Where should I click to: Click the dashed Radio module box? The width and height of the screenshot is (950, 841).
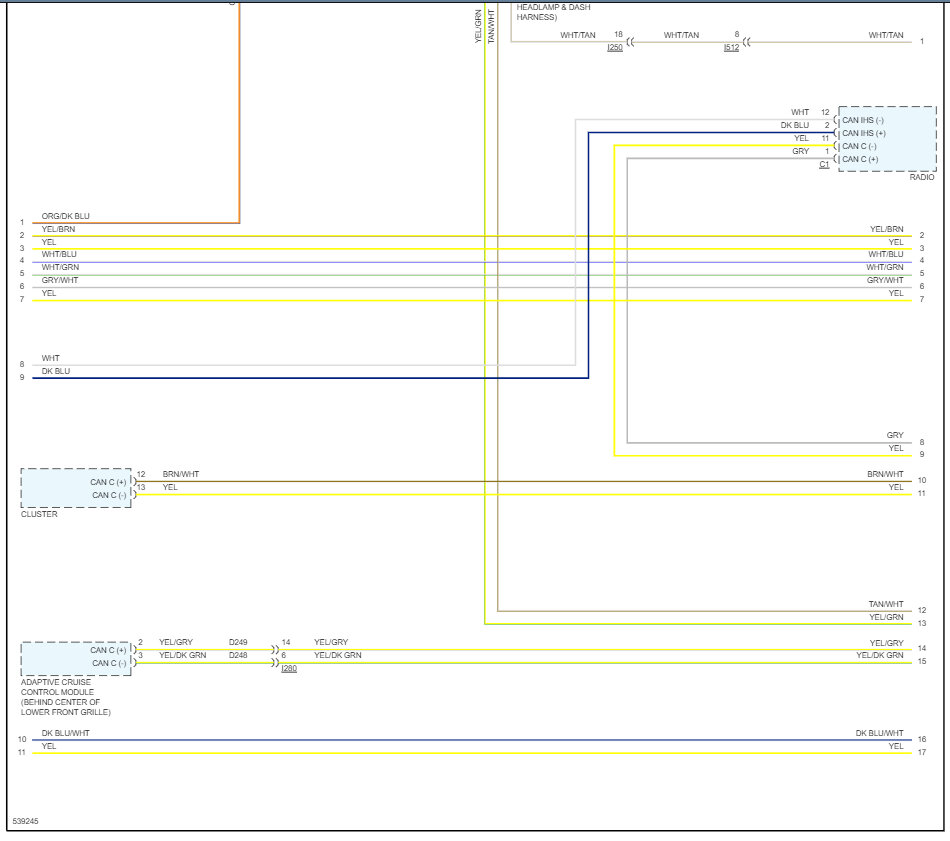(887, 139)
